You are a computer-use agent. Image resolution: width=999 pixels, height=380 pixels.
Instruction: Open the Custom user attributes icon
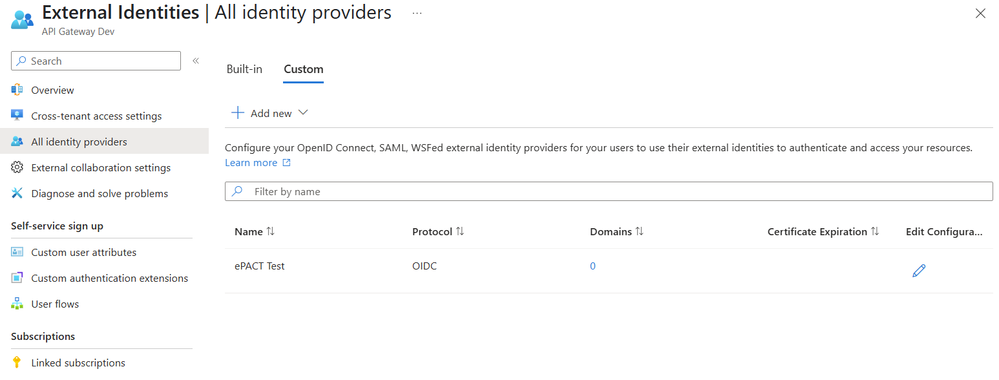click(17, 252)
